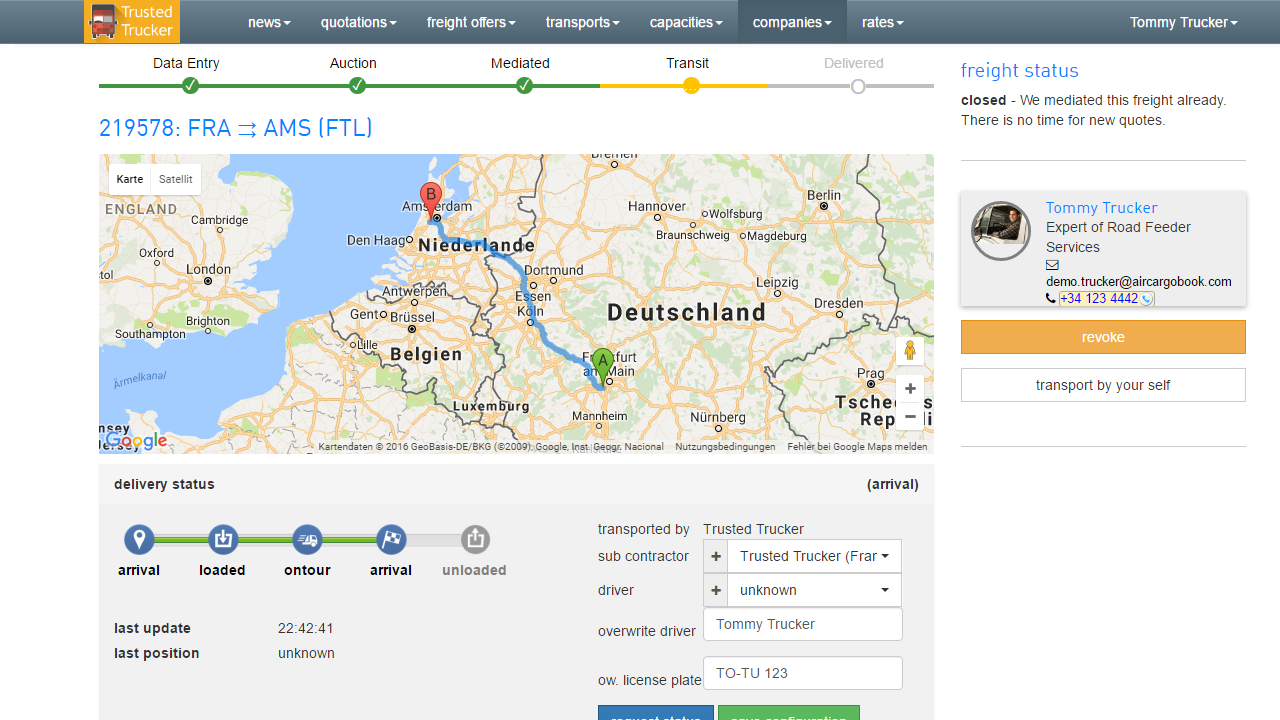Click the Street View pegman icon
This screenshot has width=1280, height=720.
pyautogui.click(x=909, y=350)
